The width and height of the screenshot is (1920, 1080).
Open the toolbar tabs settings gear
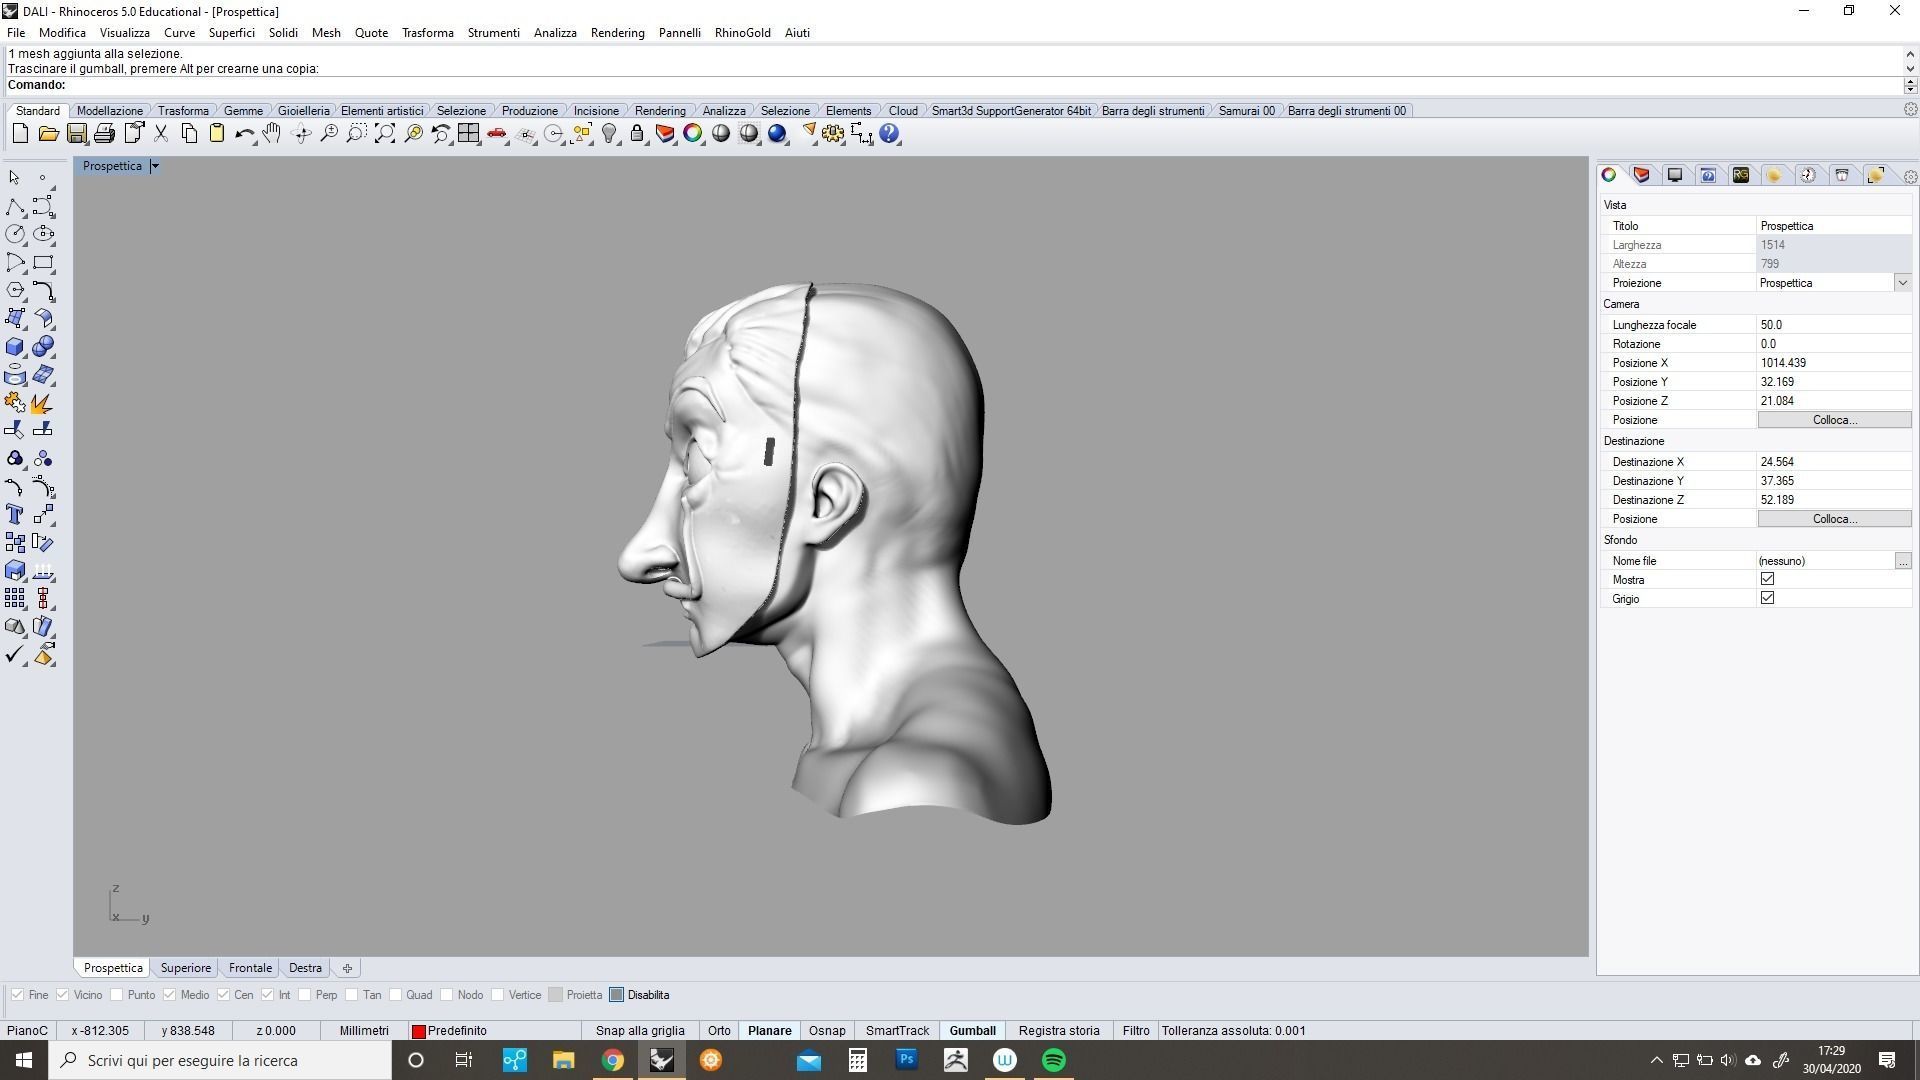click(1909, 110)
